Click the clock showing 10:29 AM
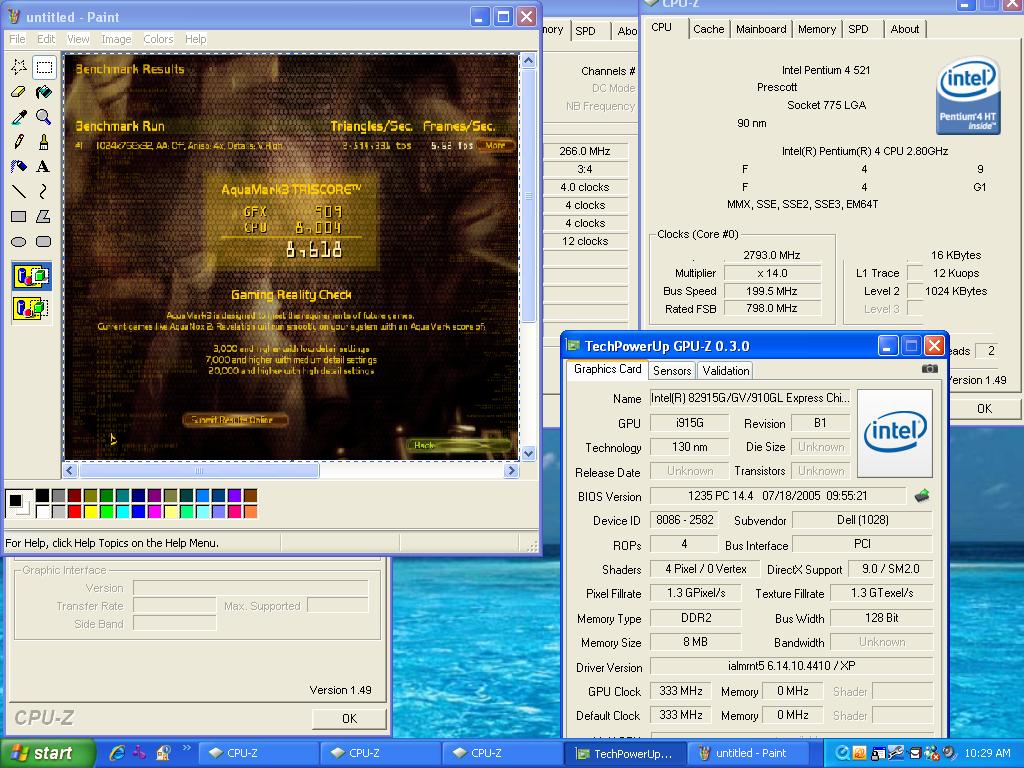 click(987, 753)
